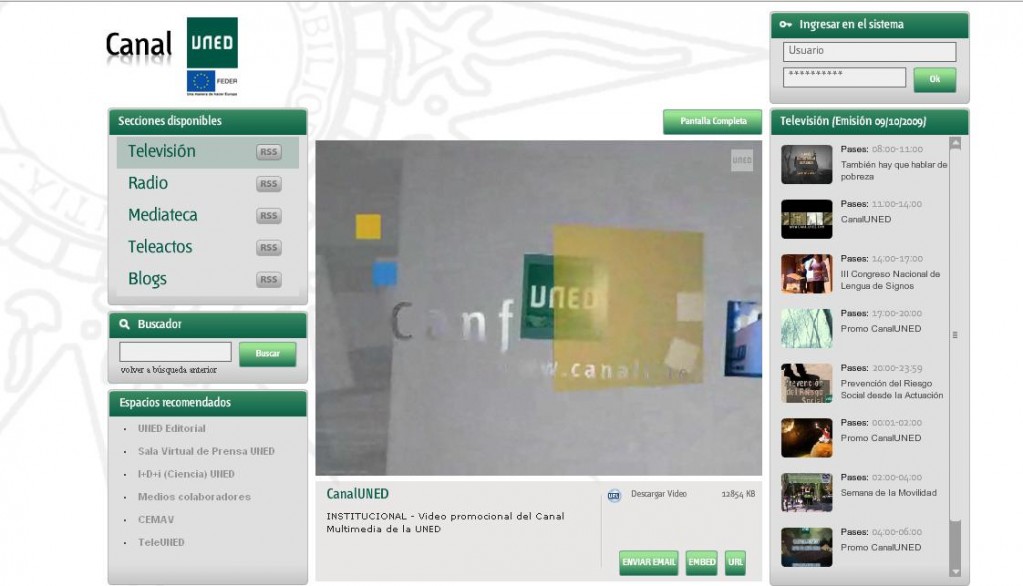Click the FEDER European Union logo
The image size is (1023, 586).
point(212,83)
